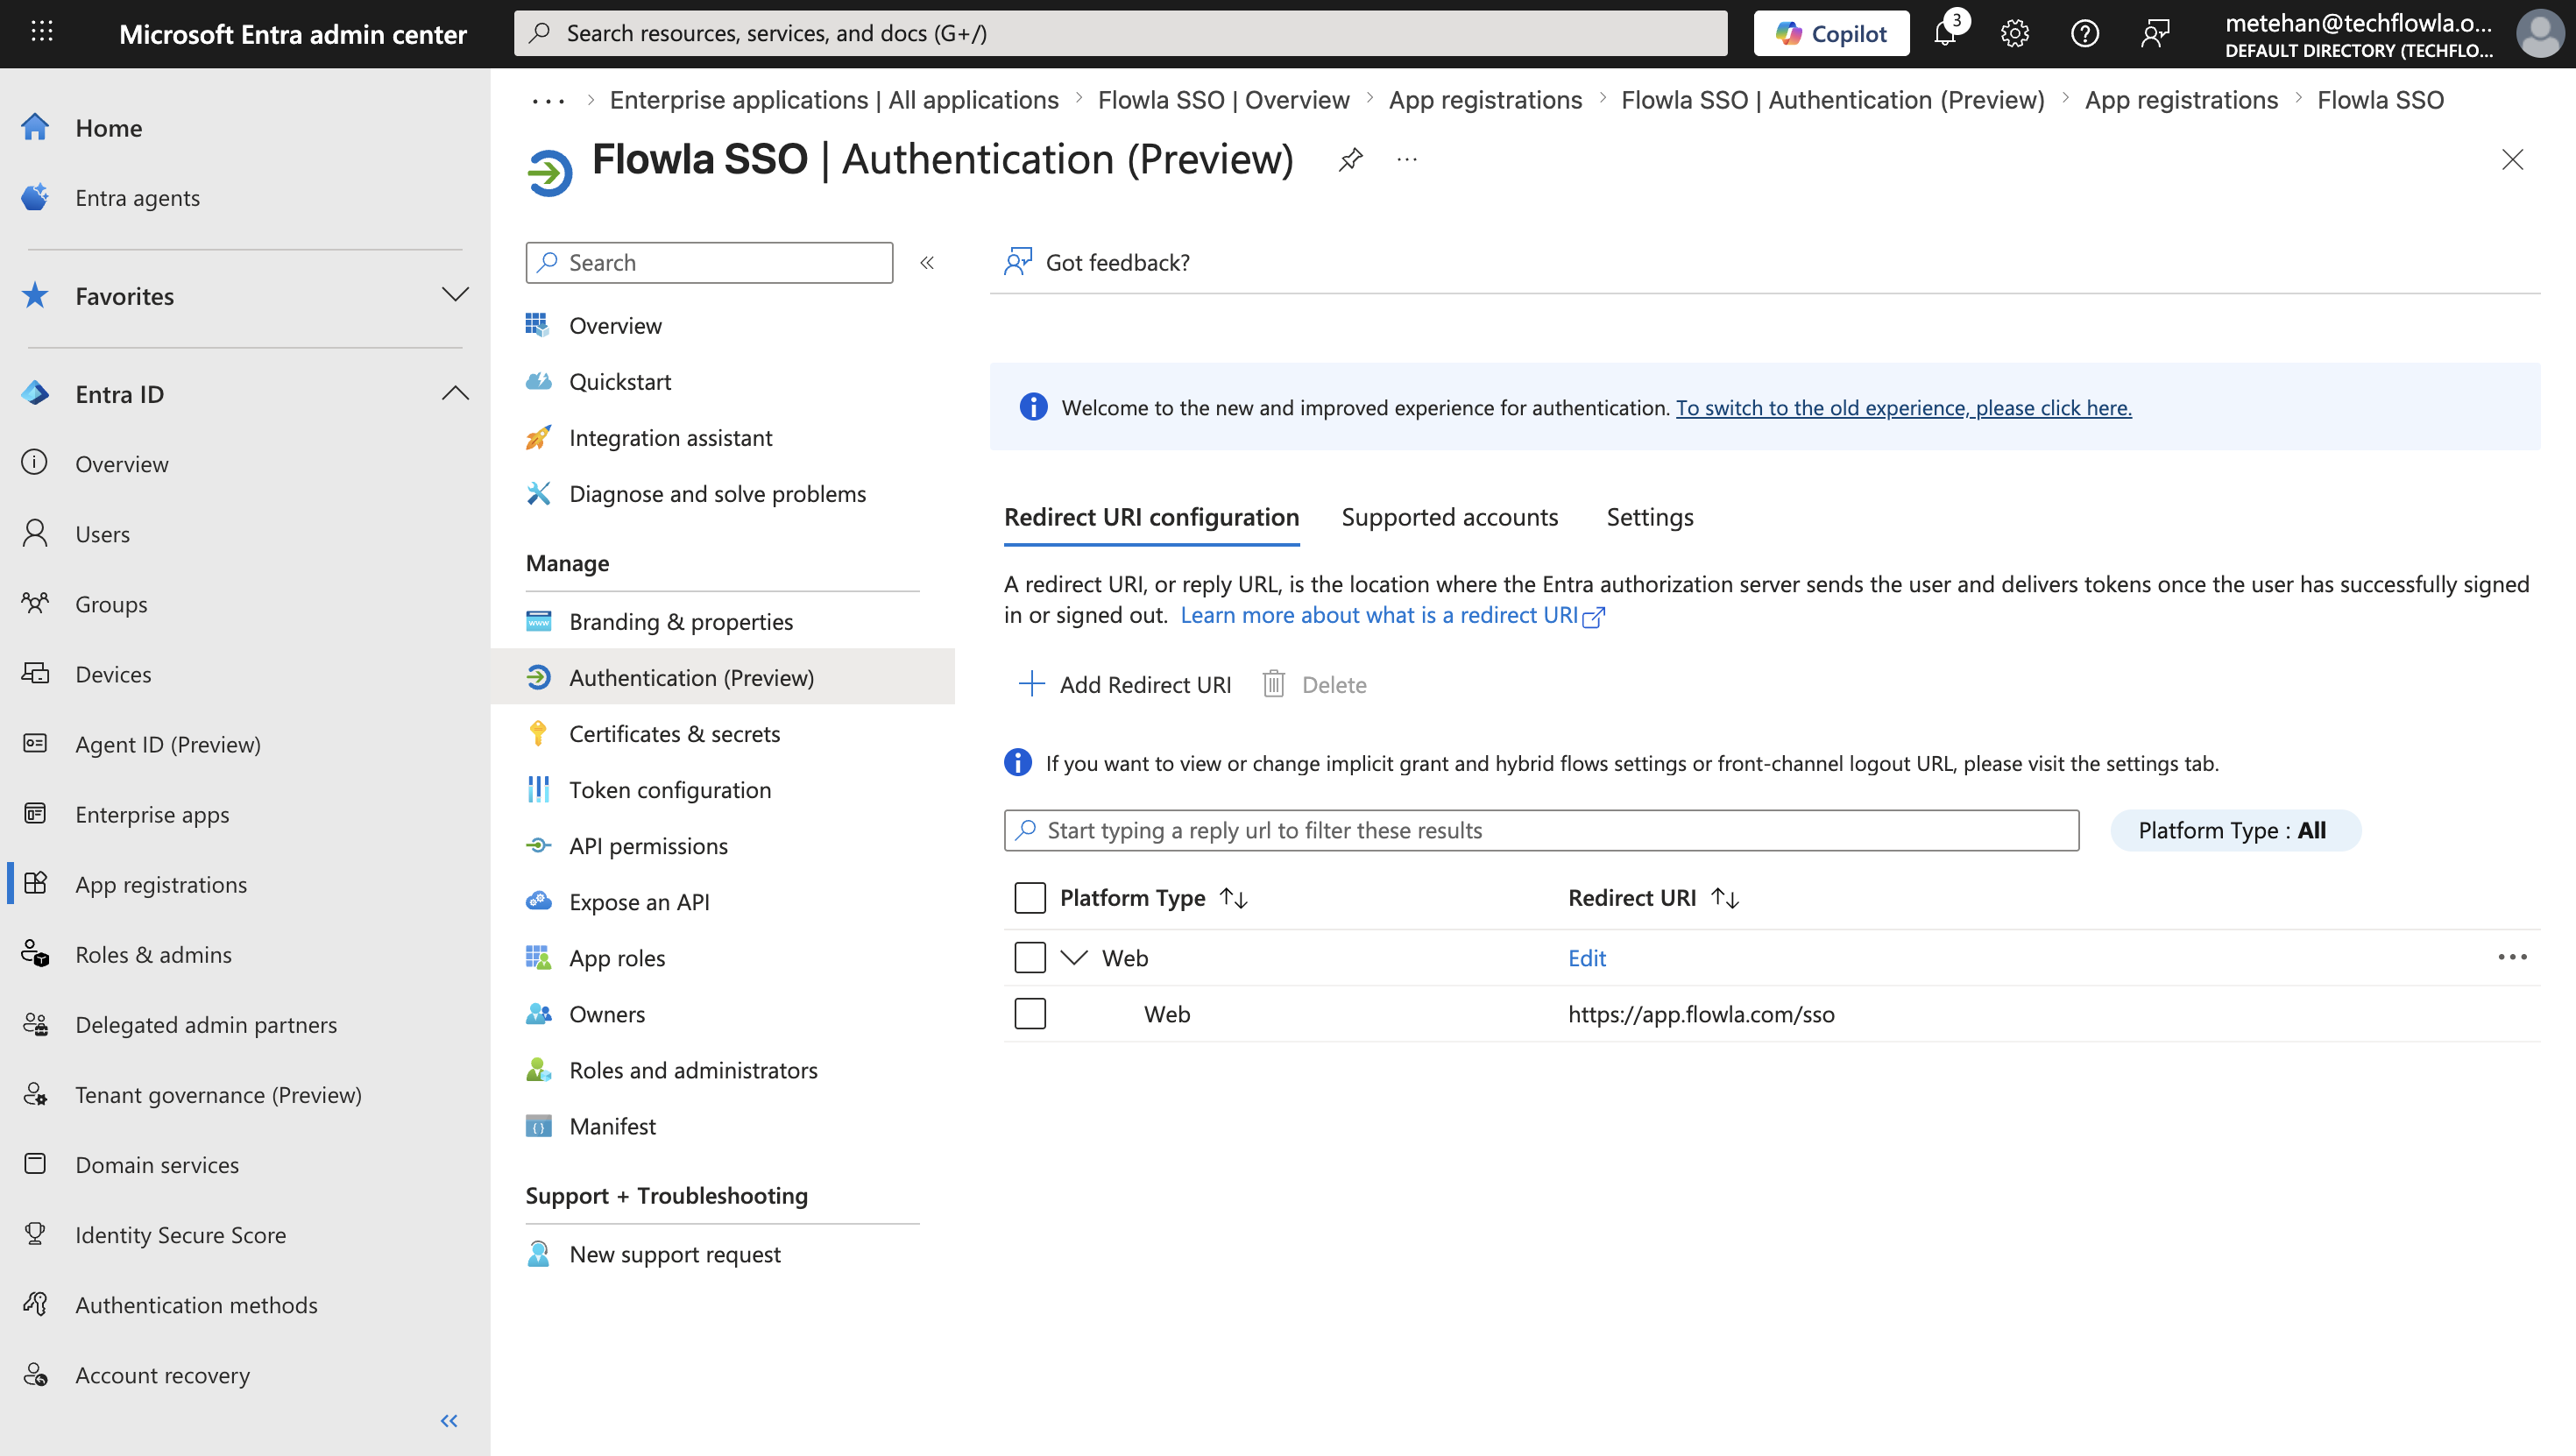Open notifications bell icon

click(x=1945, y=33)
